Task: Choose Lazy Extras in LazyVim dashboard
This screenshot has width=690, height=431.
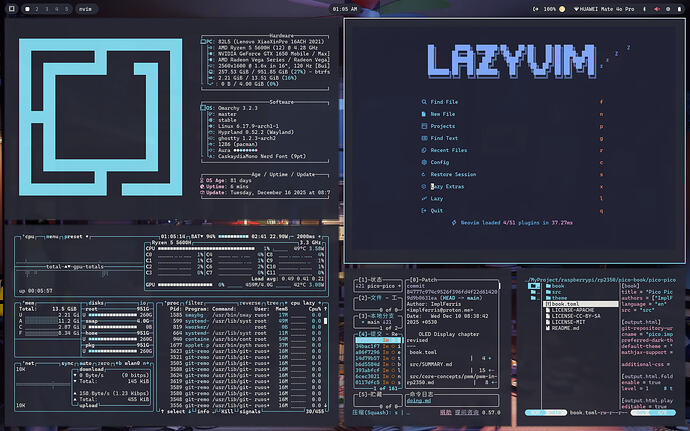Action: (x=447, y=186)
